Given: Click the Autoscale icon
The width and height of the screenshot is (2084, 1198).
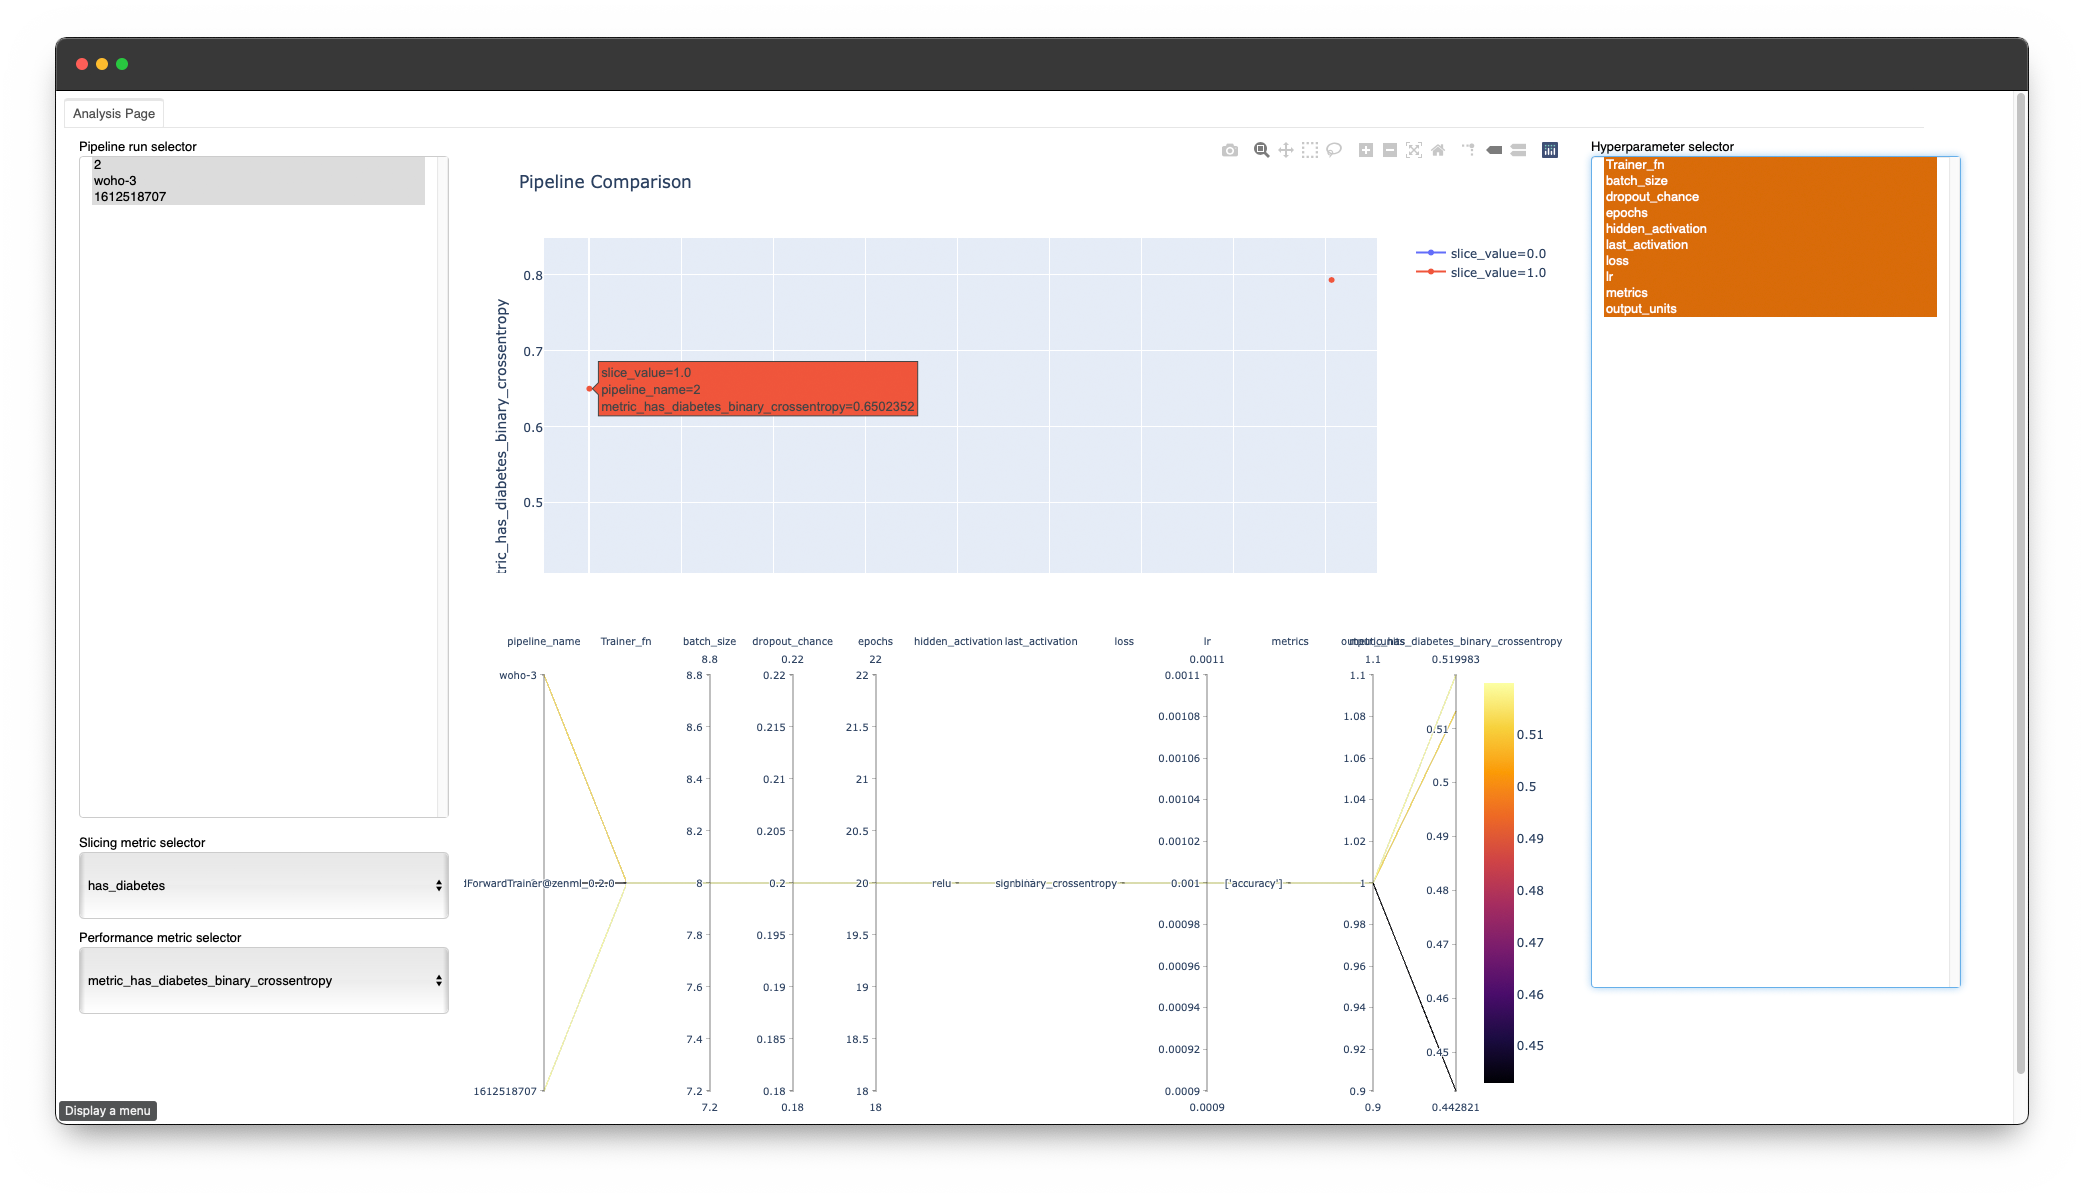Looking at the screenshot, I should tap(1414, 150).
